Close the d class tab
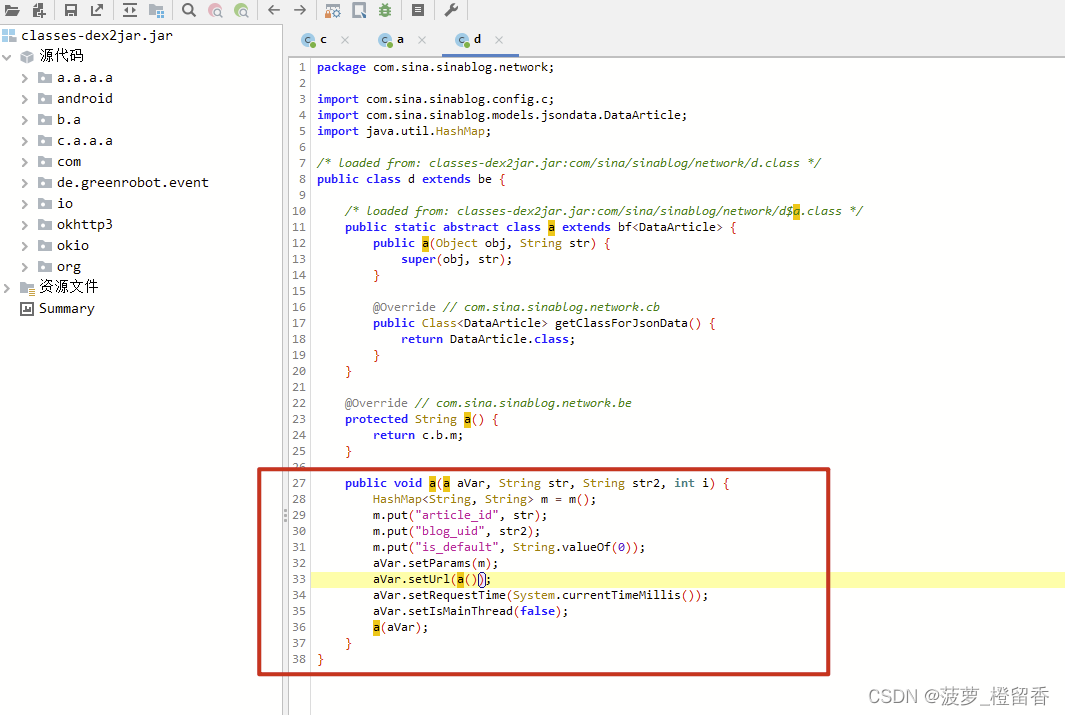The image size is (1065, 715). (499, 40)
